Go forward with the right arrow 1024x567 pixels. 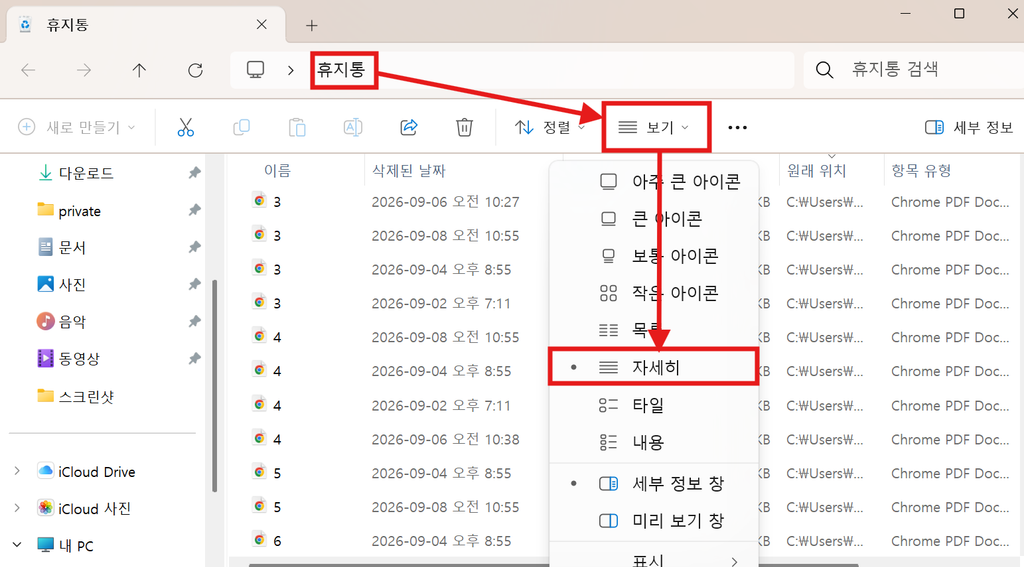point(84,70)
